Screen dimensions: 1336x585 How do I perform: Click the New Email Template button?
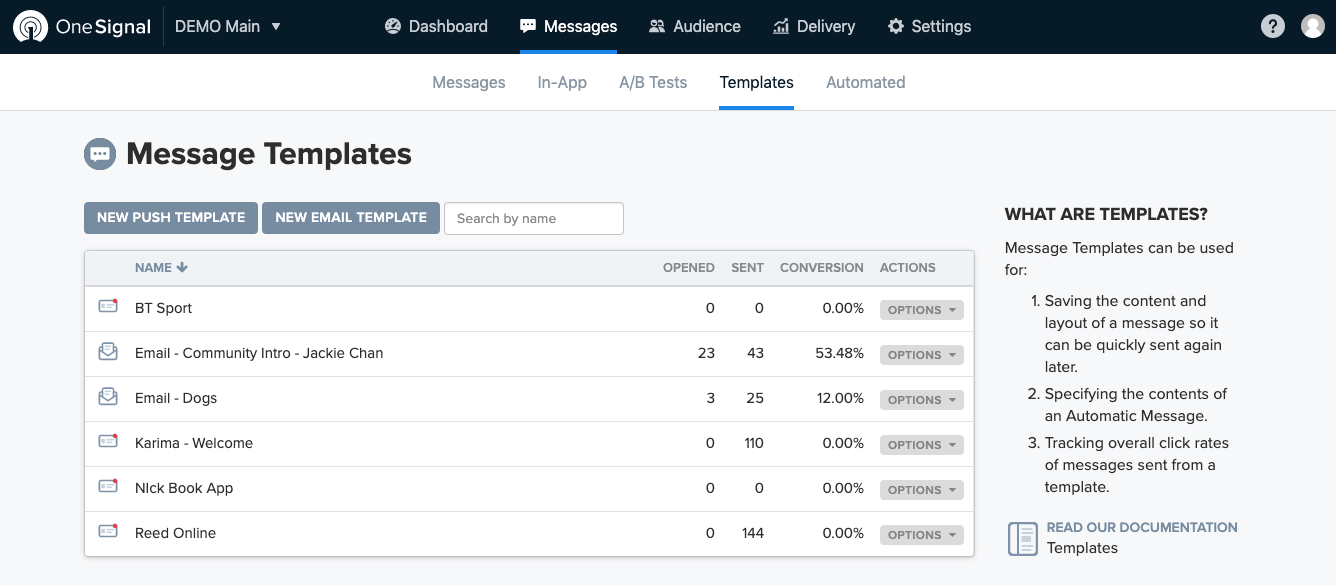[350, 218]
